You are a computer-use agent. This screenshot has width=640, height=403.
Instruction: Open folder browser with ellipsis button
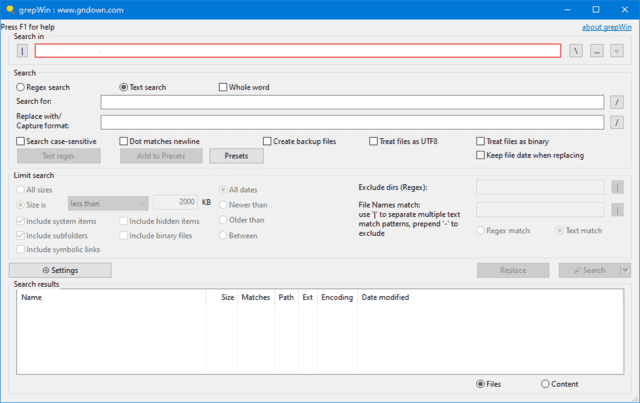(596, 51)
